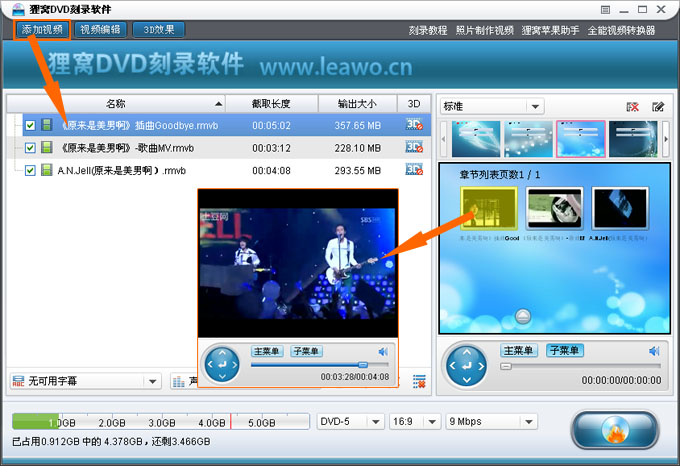The width and height of the screenshot is (680, 466).
Task: Click the audio track equalizer icon
Action: pyautogui.click(x=179, y=381)
